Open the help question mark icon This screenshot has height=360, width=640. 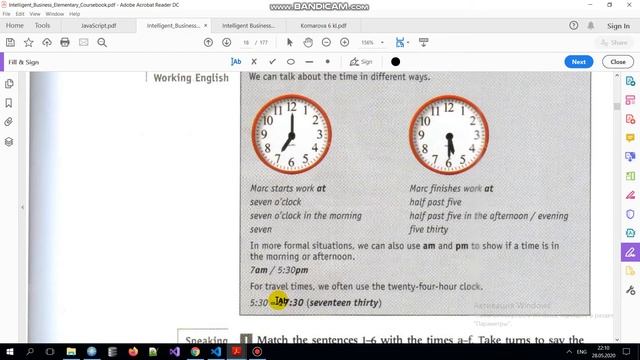pyautogui.click(x=573, y=25)
